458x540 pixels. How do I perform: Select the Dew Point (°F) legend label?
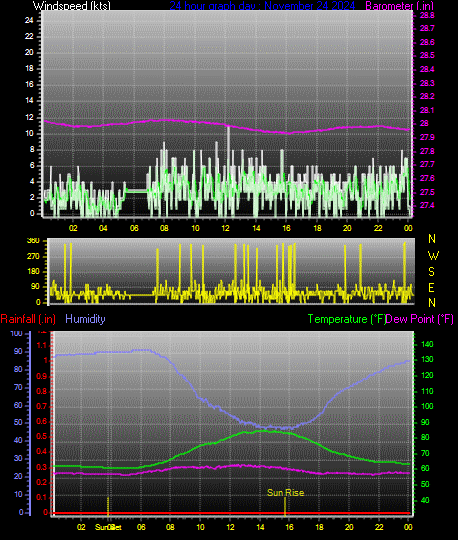click(419, 319)
